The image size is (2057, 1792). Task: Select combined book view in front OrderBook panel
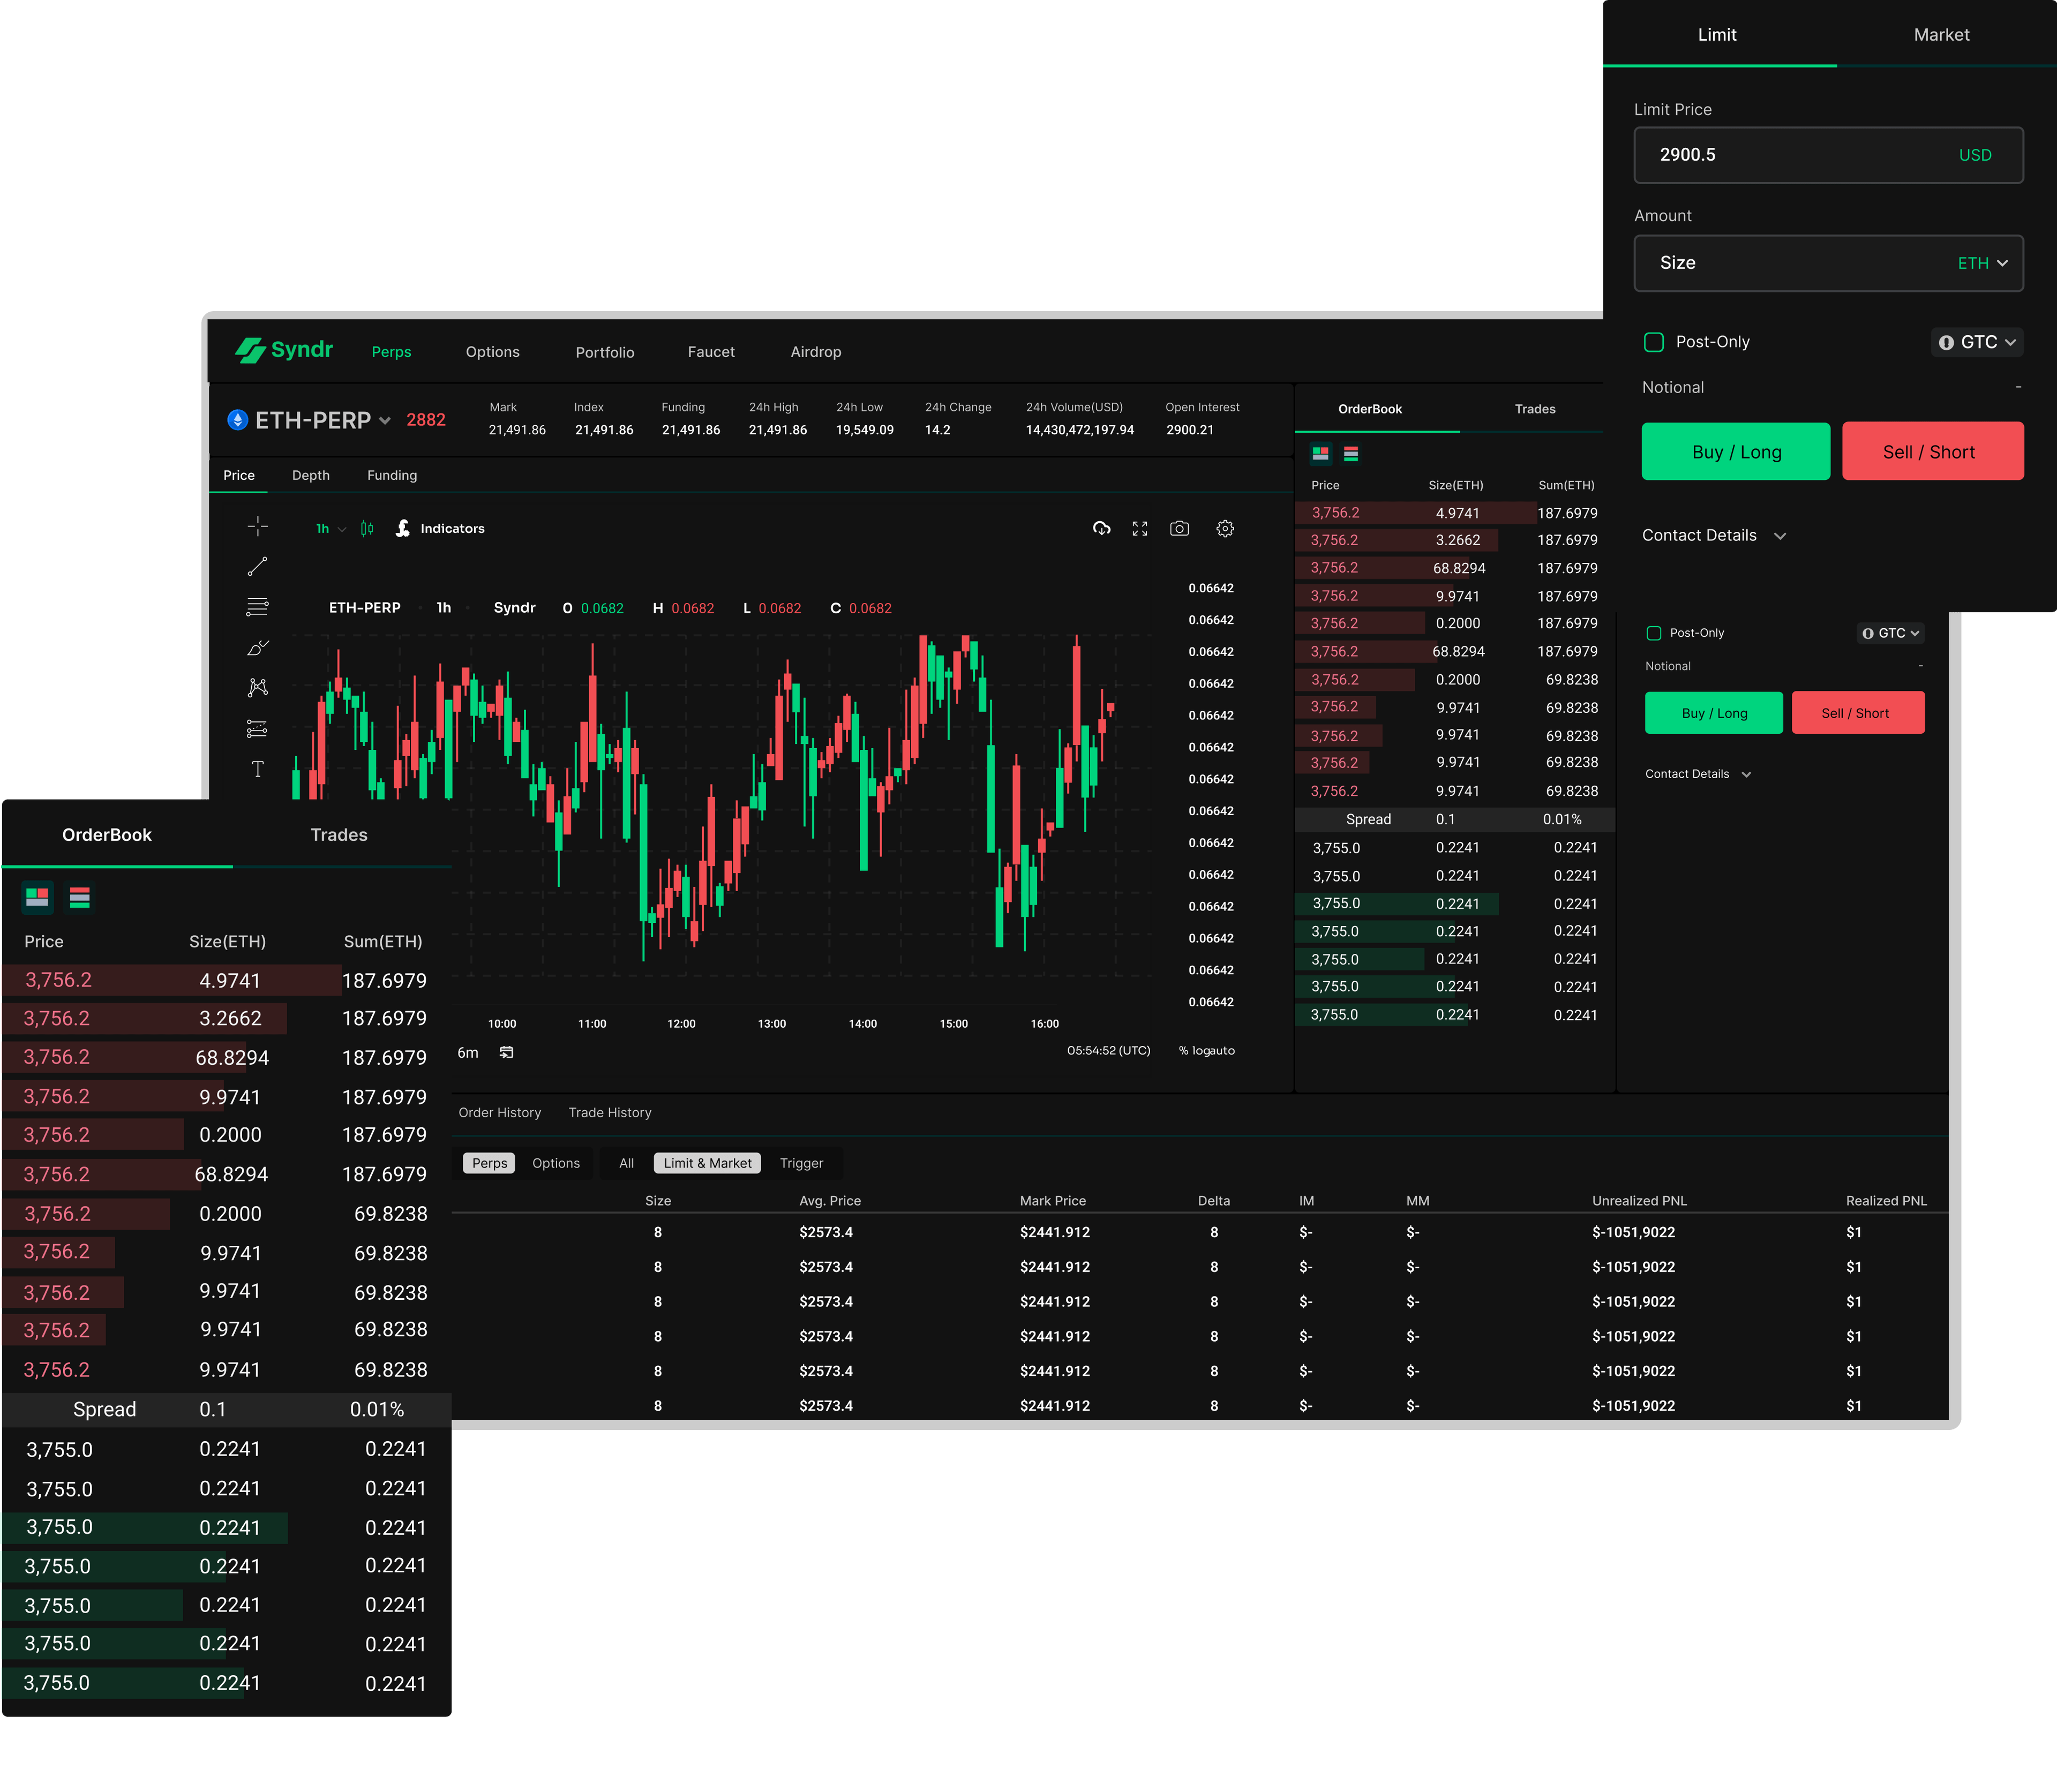point(38,897)
